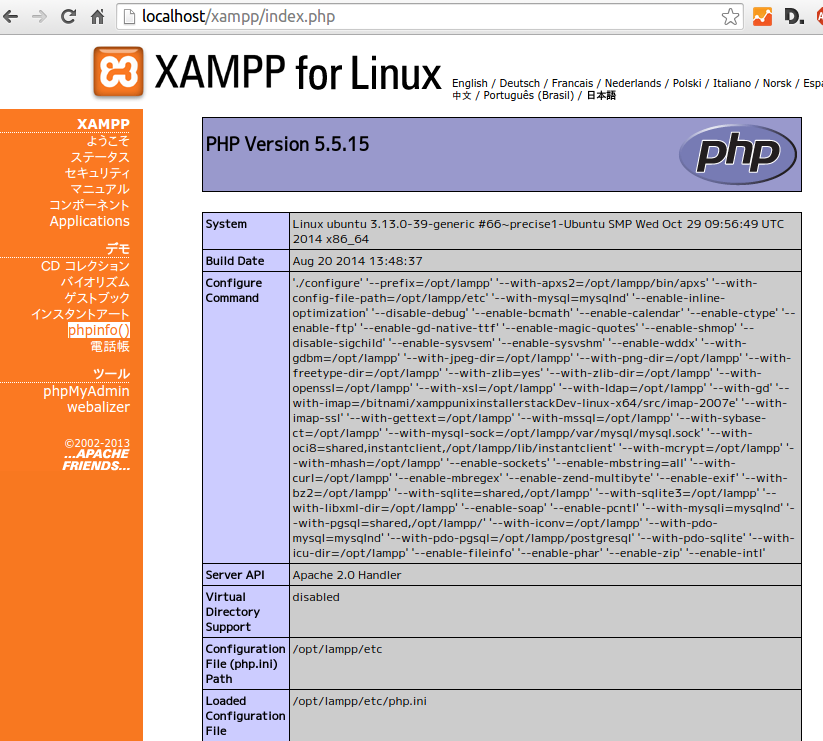Viewport: 823px width, 741px height.
Task: Open the インスタントアート demo
Action: pyautogui.click(x=80, y=314)
